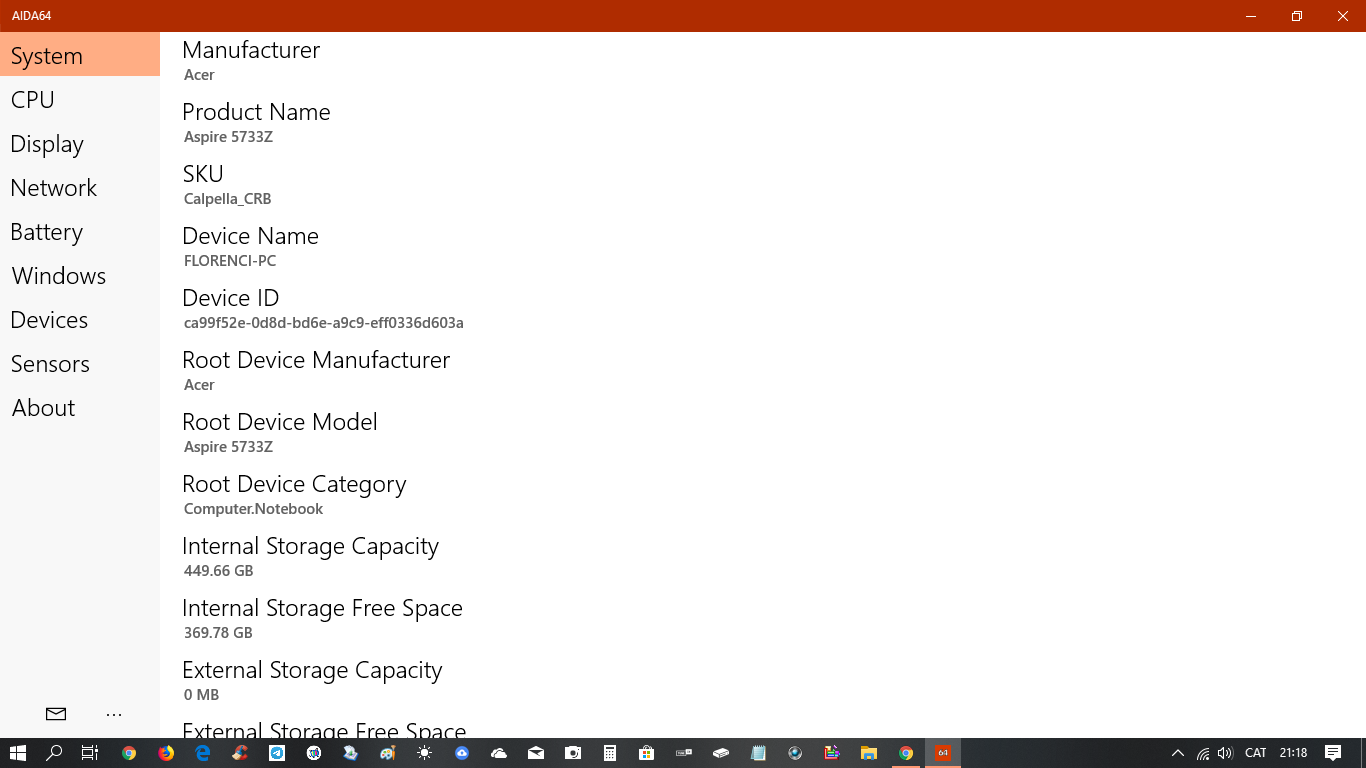Click the Internal Storage Free Space heading
1366x768 pixels.
[322, 609]
